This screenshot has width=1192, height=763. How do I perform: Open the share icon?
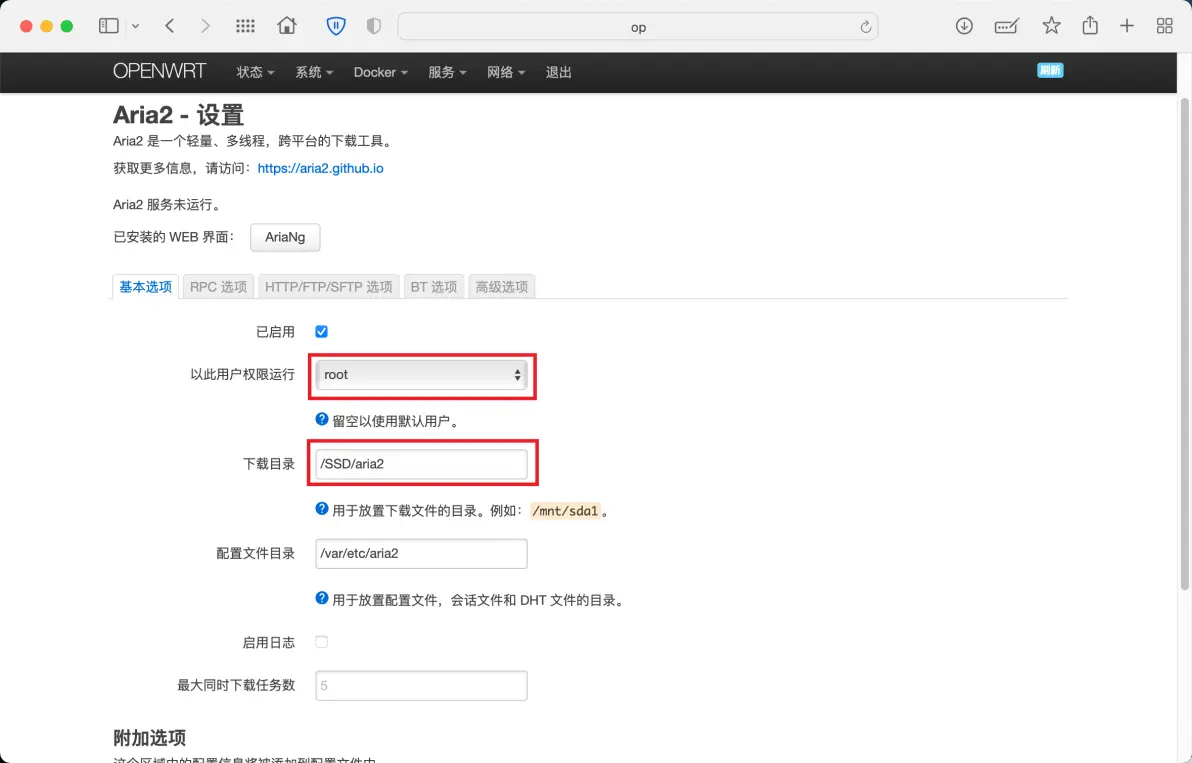coord(1090,25)
